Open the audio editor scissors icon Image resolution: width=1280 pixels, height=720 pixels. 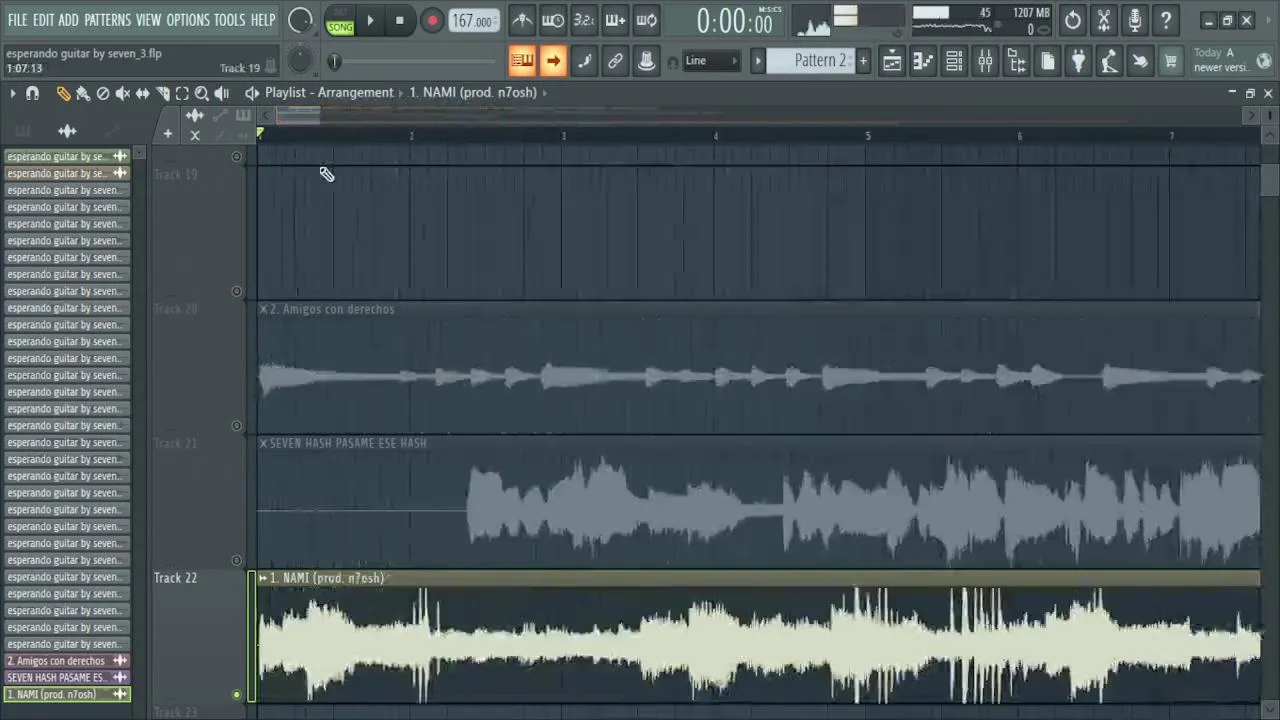(1103, 20)
